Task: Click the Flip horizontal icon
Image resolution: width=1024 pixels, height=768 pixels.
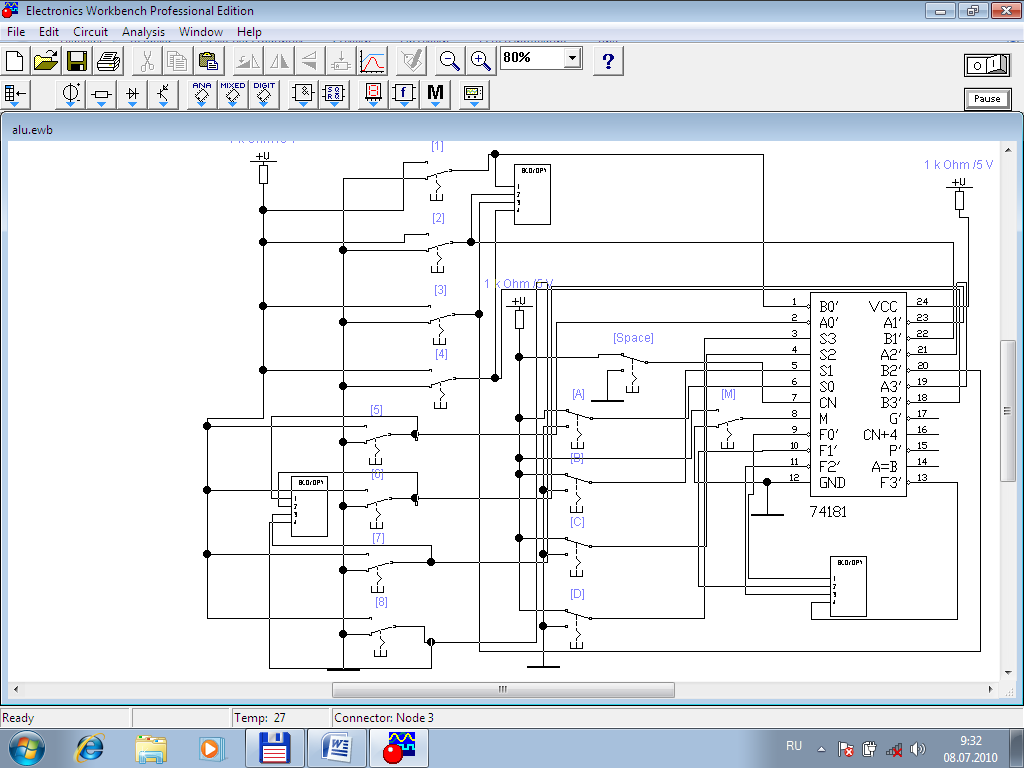Action: (x=280, y=61)
